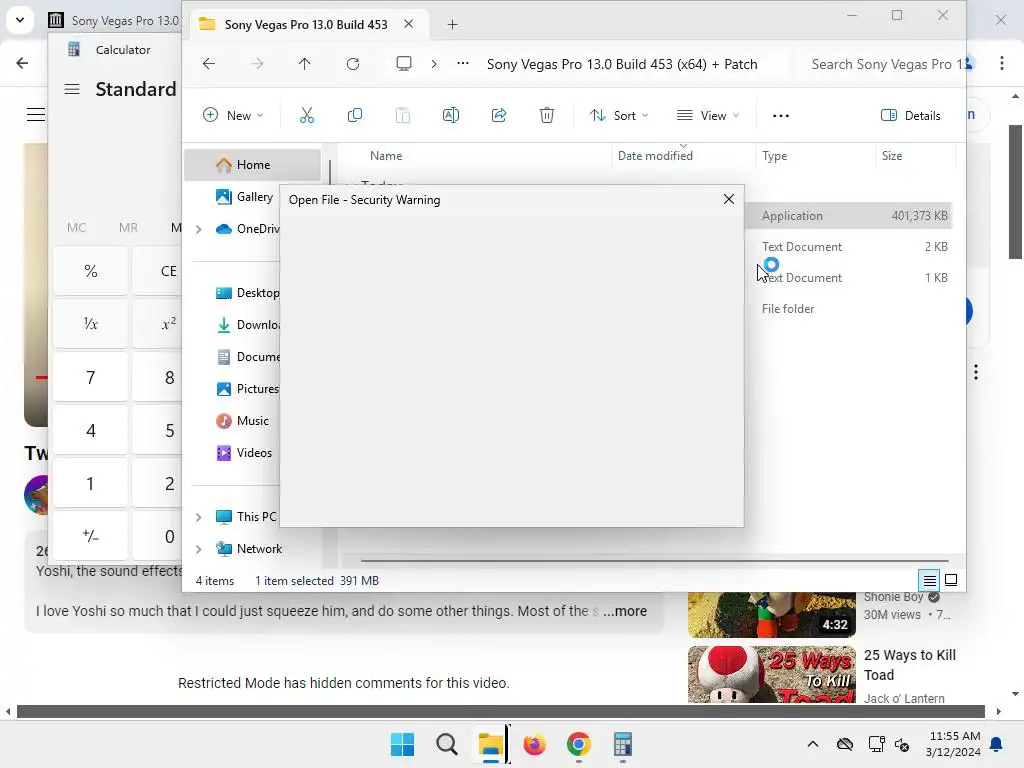Screen dimensions: 1024x768
Task: Open the Sort dropdown menu
Action: (x=618, y=116)
